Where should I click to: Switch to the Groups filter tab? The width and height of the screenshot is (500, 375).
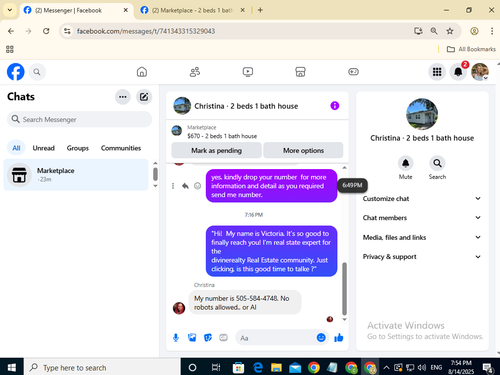coord(78,148)
